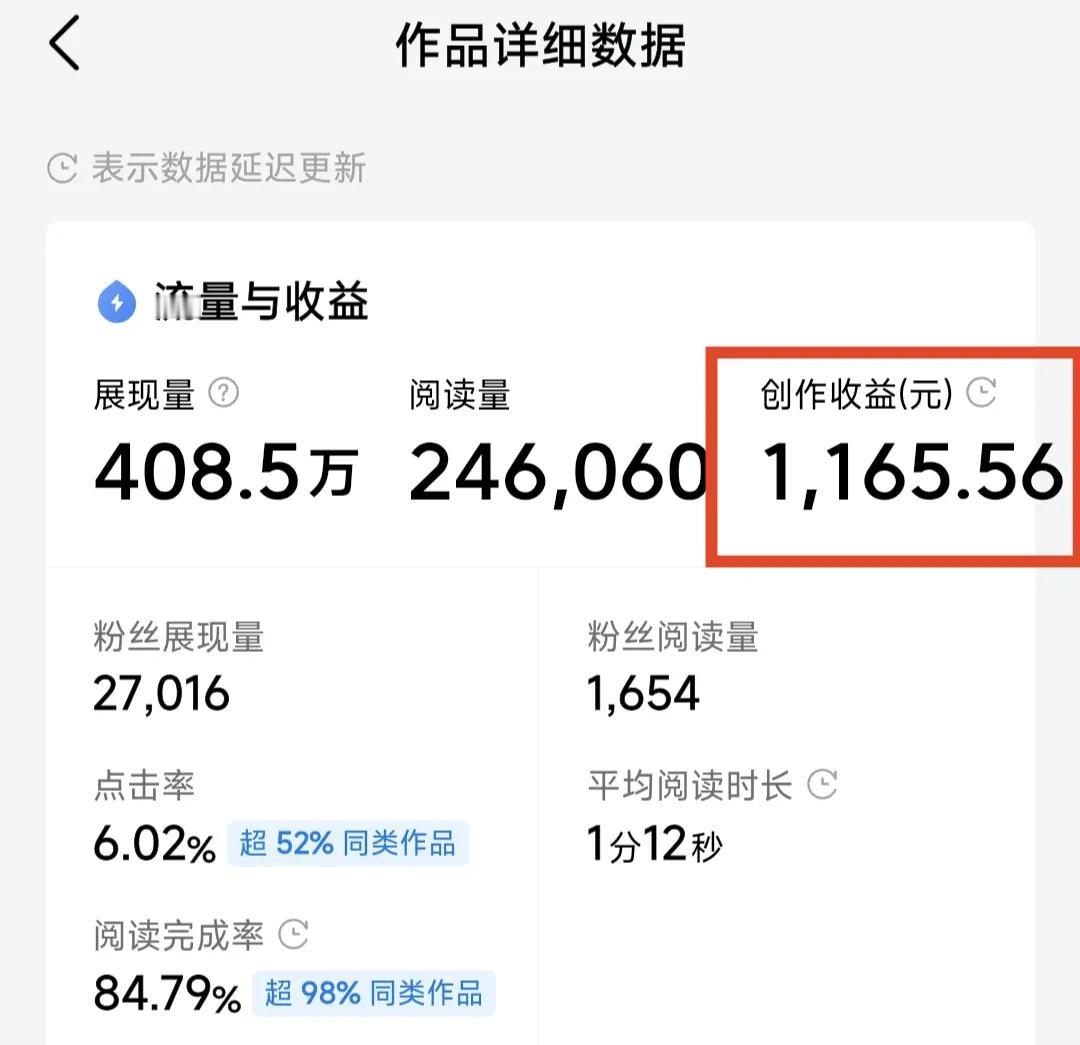Viewport: 1080px width, 1045px height.
Task: Tap the 超 52% 同类作品 badge
Action: 348,843
